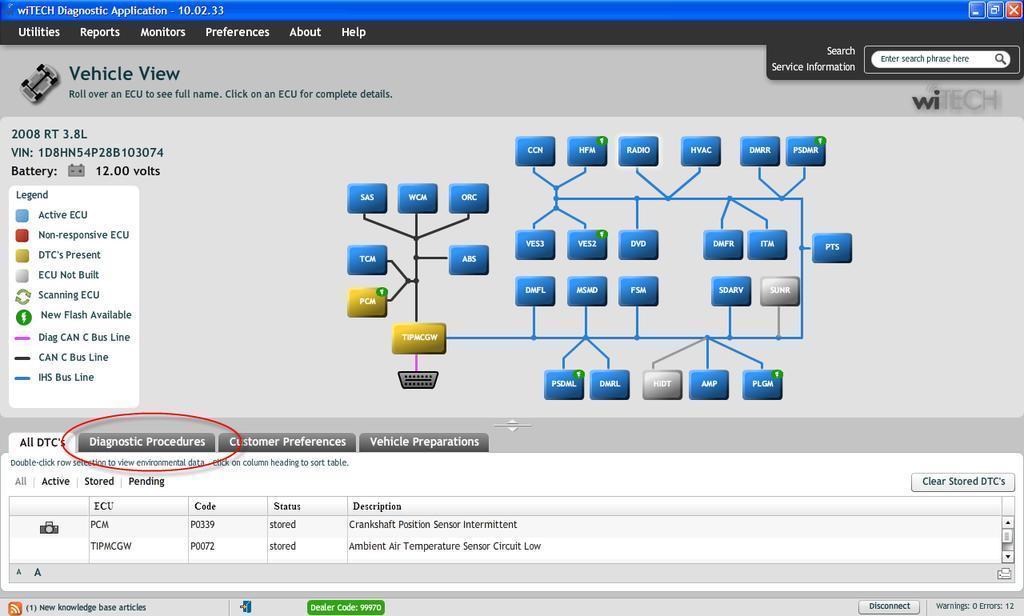This screenshot has width=1024, height=616.
Task: Click the DMFL ECU node
Action: tap(535, 291)
